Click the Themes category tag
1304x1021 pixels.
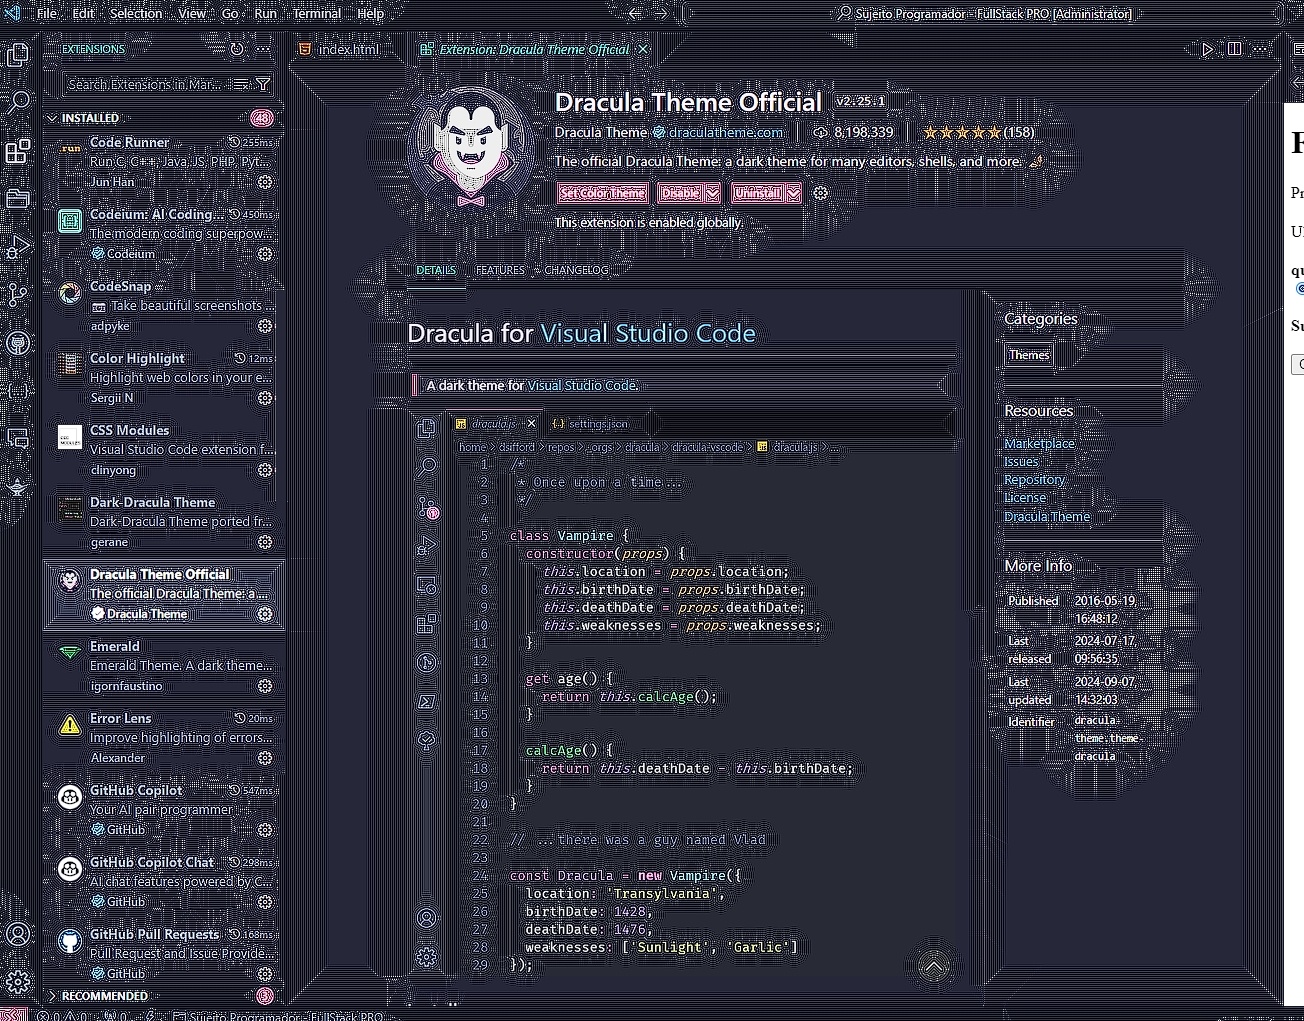point(1029,355)
